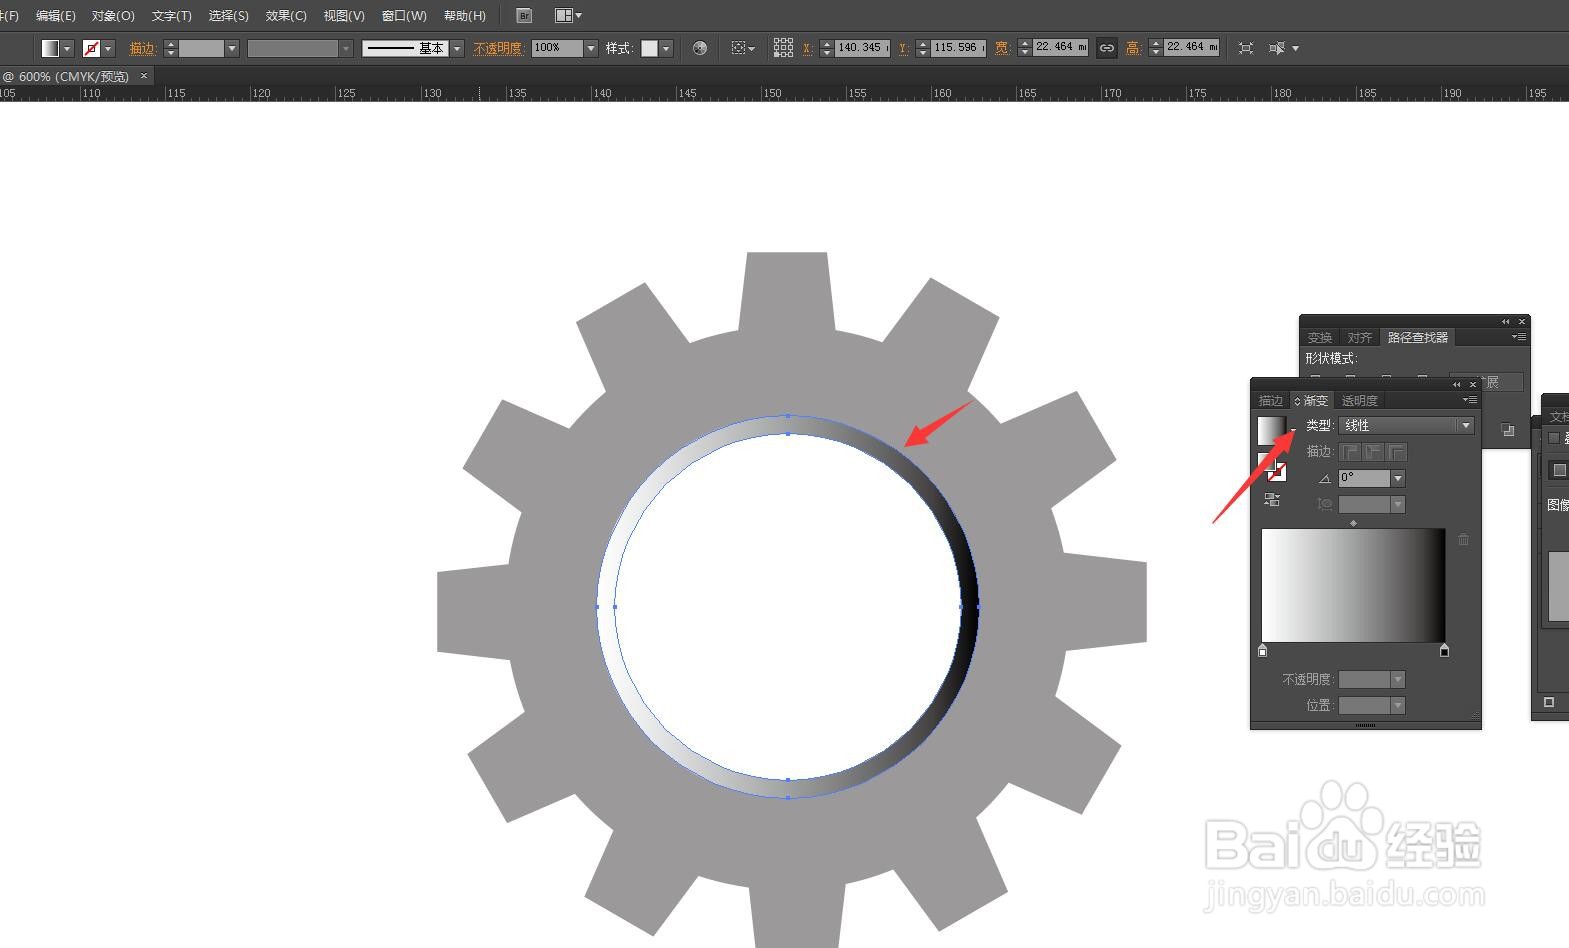Viewport: 1569px width, 948px height.
Task: Open the 文字(T) menu
Action: (x=171, y=16)
